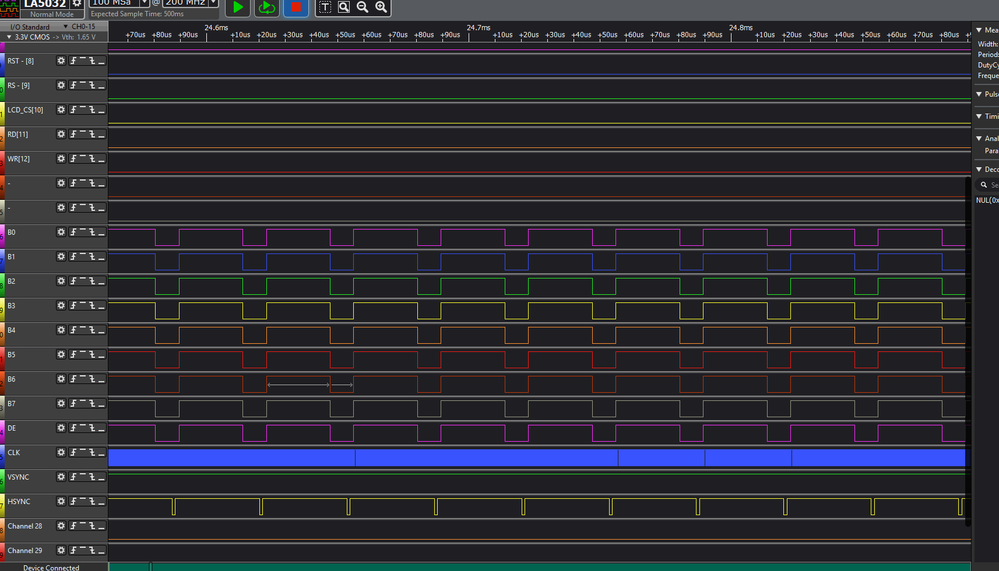Open settings gear for the VSYNC channel
999x571 pixels.
pyautogui.click(x=61, y=477)
